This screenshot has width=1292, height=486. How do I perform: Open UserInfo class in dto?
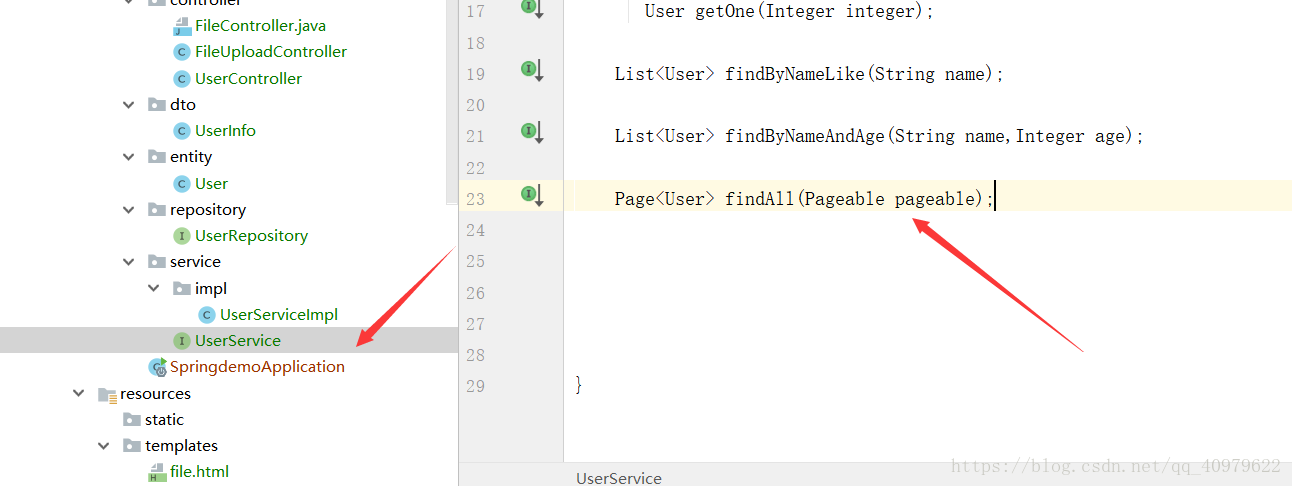coord(225,130)
